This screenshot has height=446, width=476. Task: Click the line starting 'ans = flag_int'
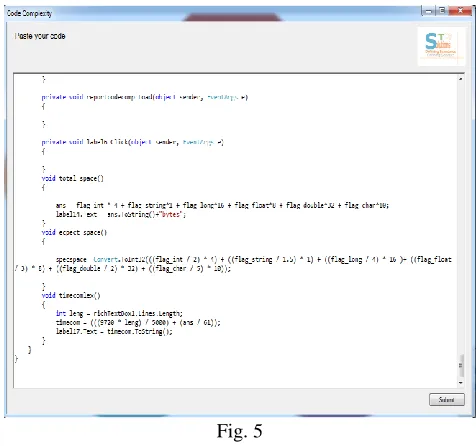point(222,205)
